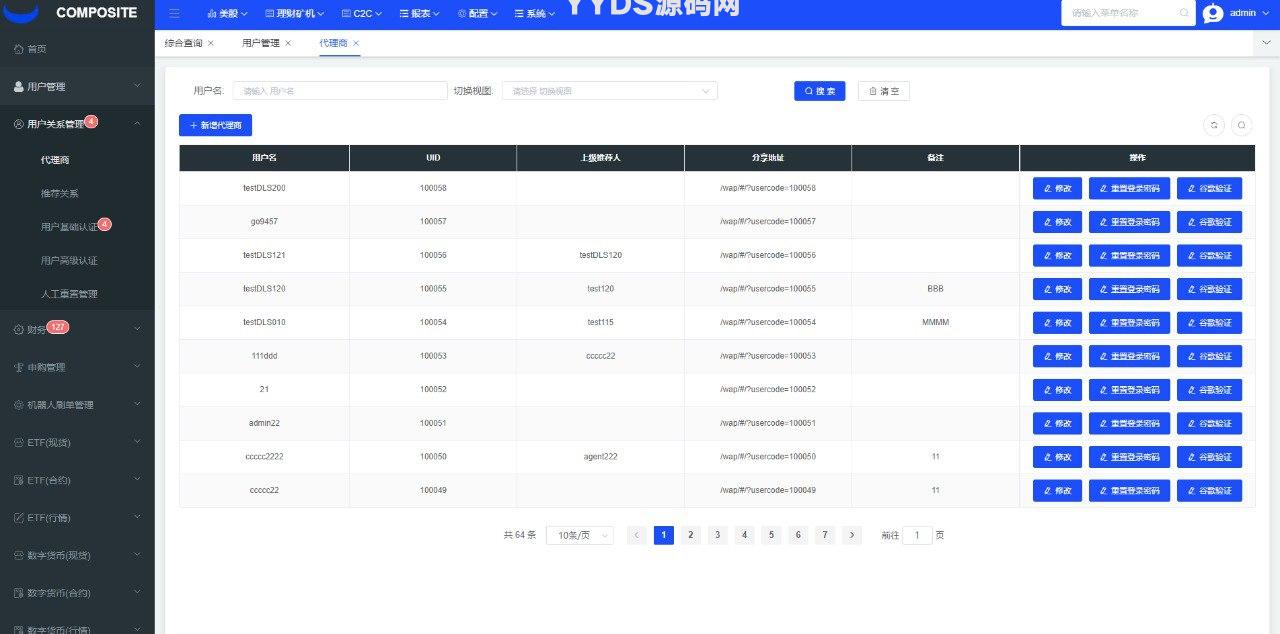Viewport: 1280px width, 634px height.
Task: Open 首页 home in the sidebar
Action: 36,49
